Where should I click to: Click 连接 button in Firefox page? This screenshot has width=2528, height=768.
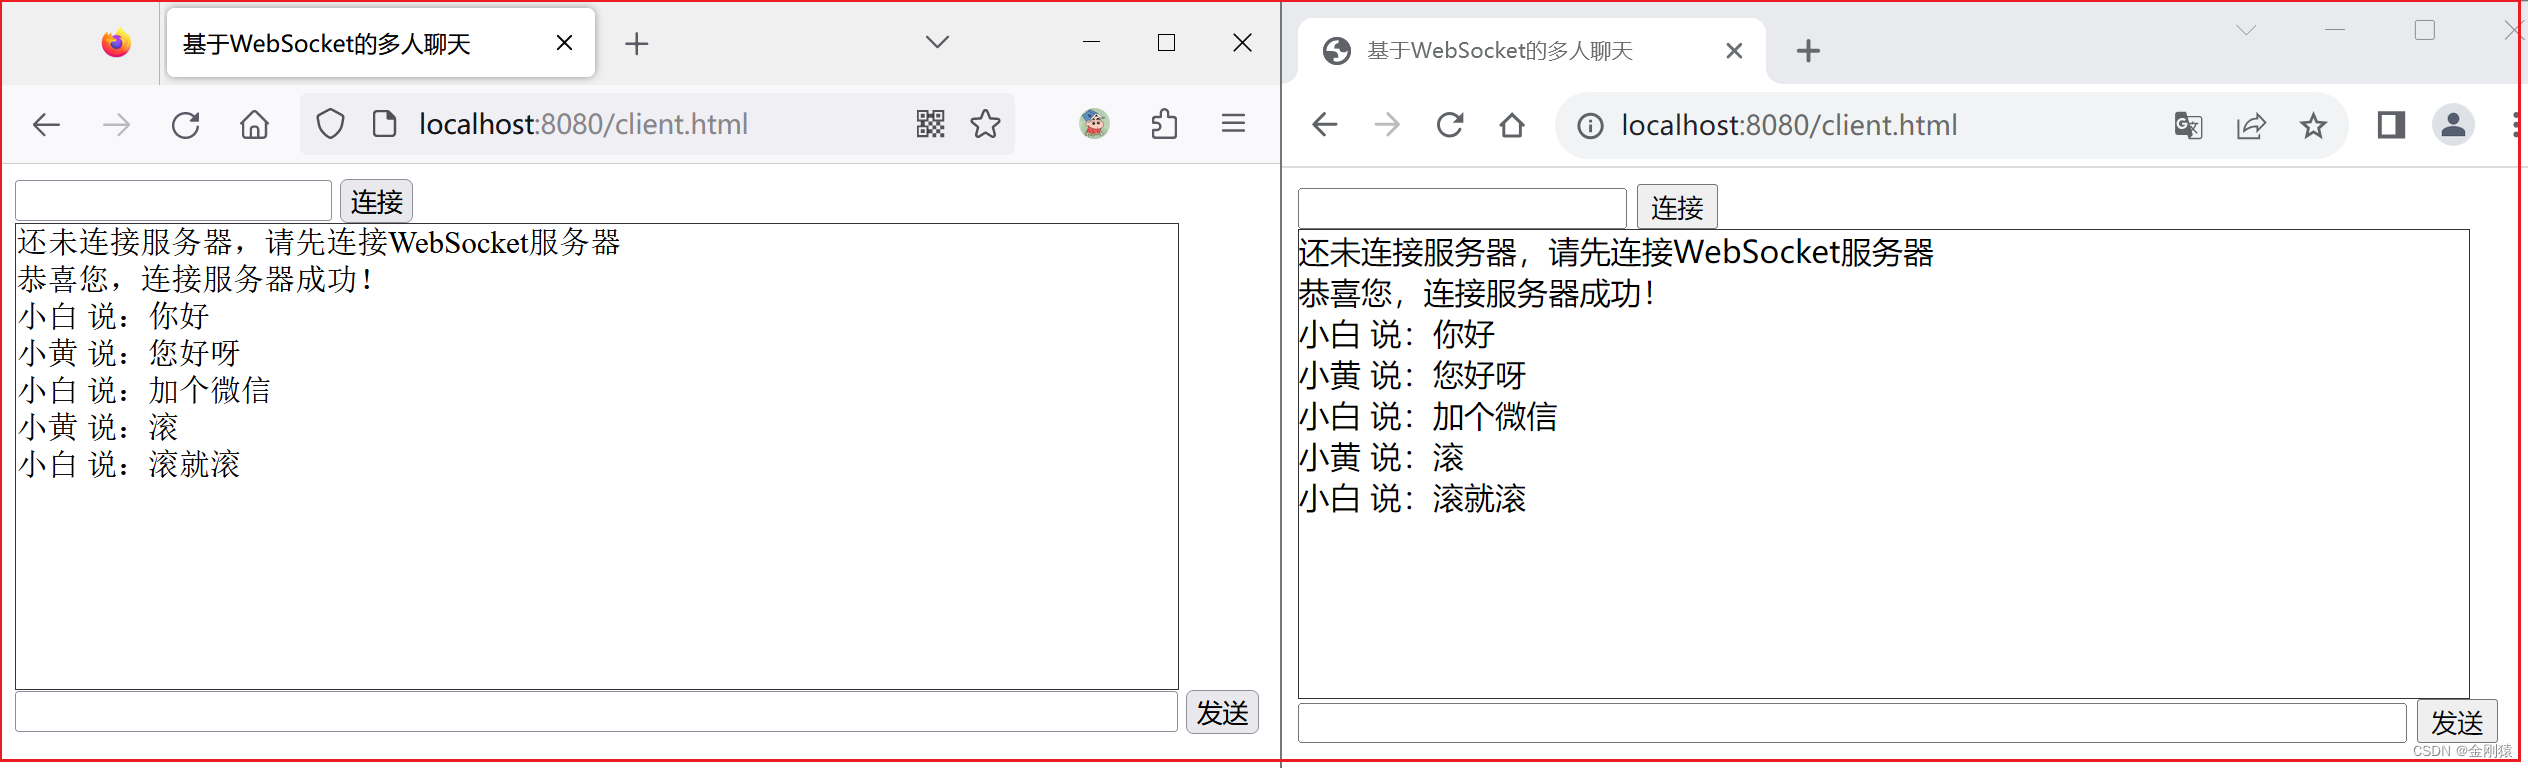[x=376, y=202]
